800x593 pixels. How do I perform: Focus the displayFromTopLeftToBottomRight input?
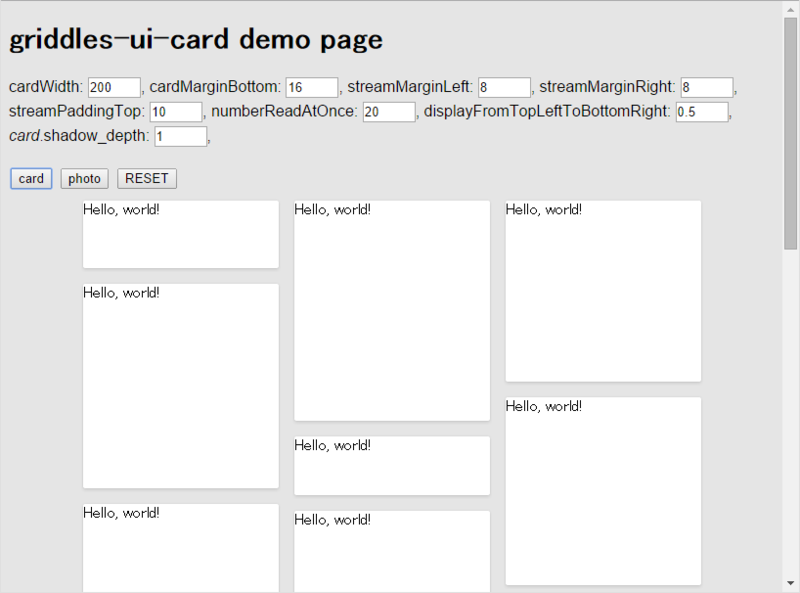pyautogui.click(x=702, y=112)
